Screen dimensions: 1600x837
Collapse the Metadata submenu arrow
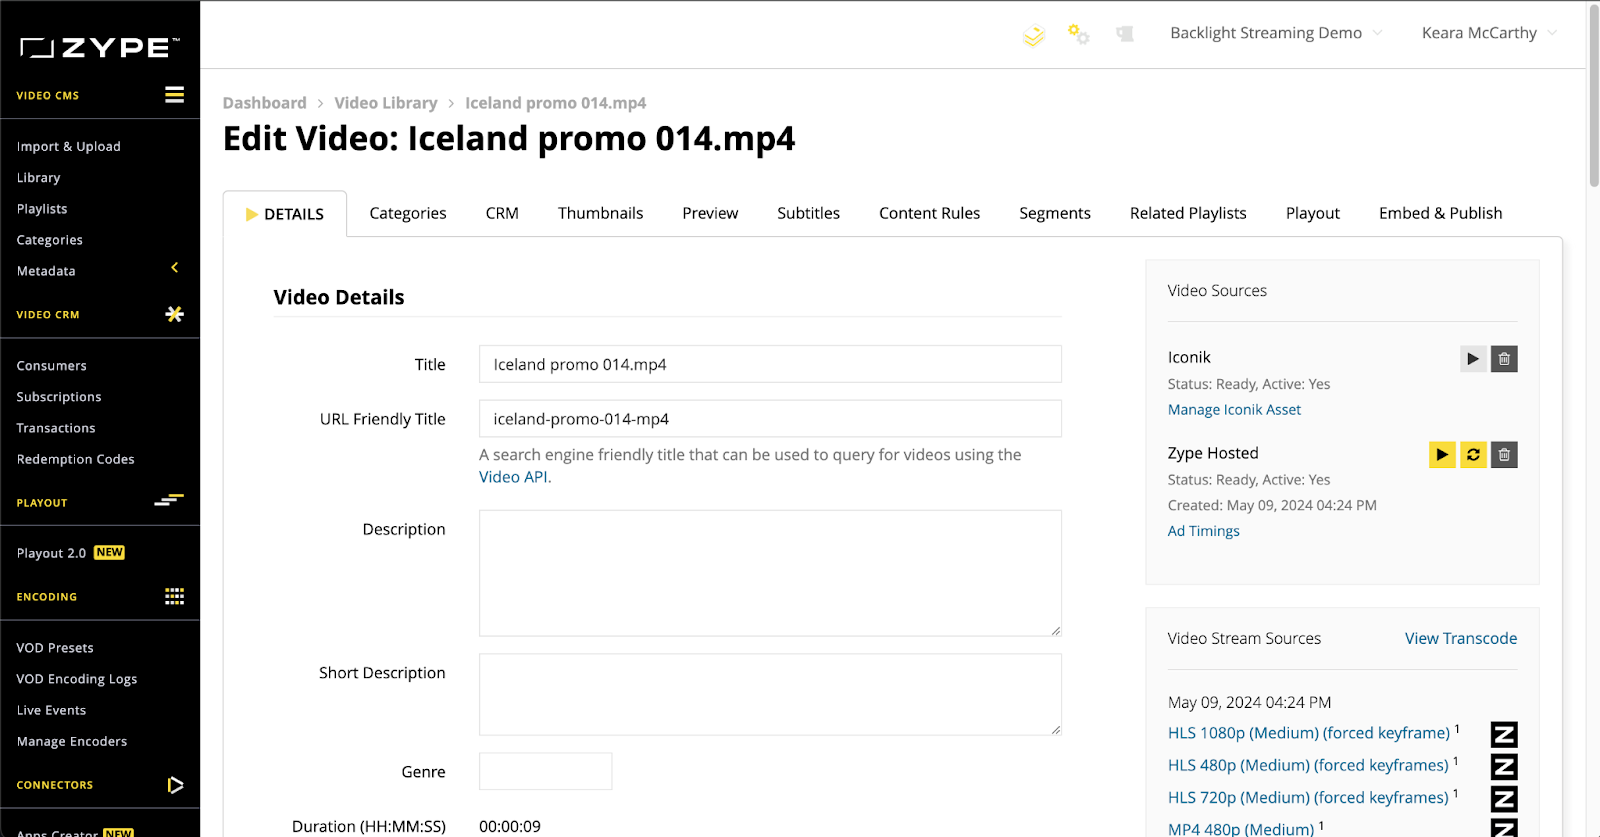pos(175,268)
